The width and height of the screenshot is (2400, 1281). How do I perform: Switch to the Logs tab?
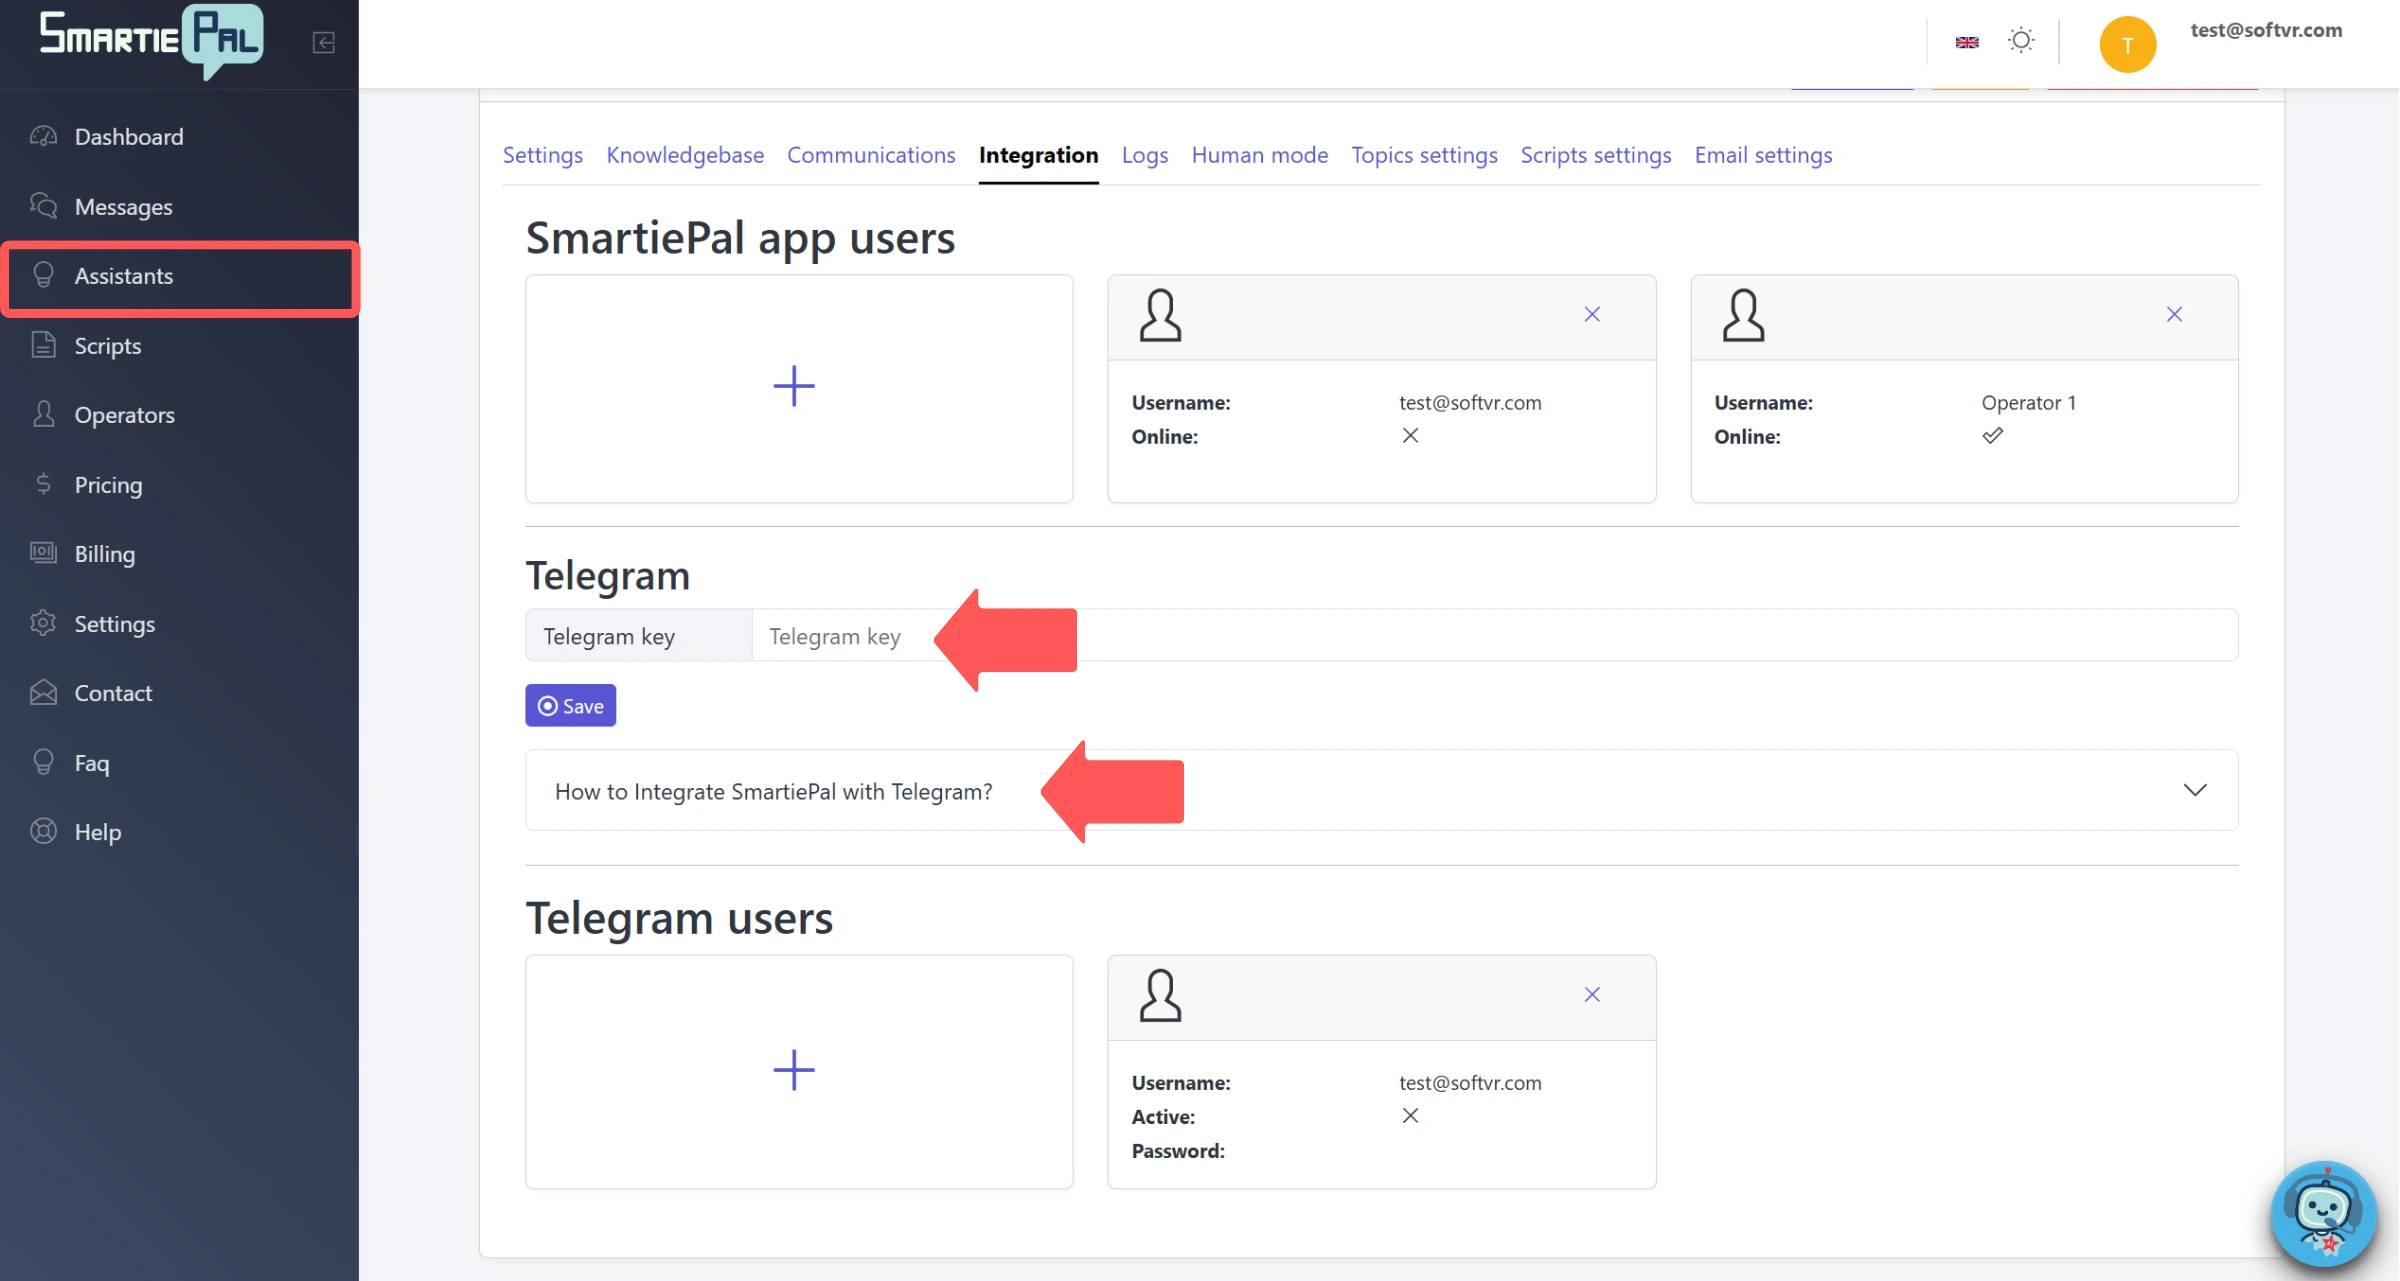[1144, 155]
